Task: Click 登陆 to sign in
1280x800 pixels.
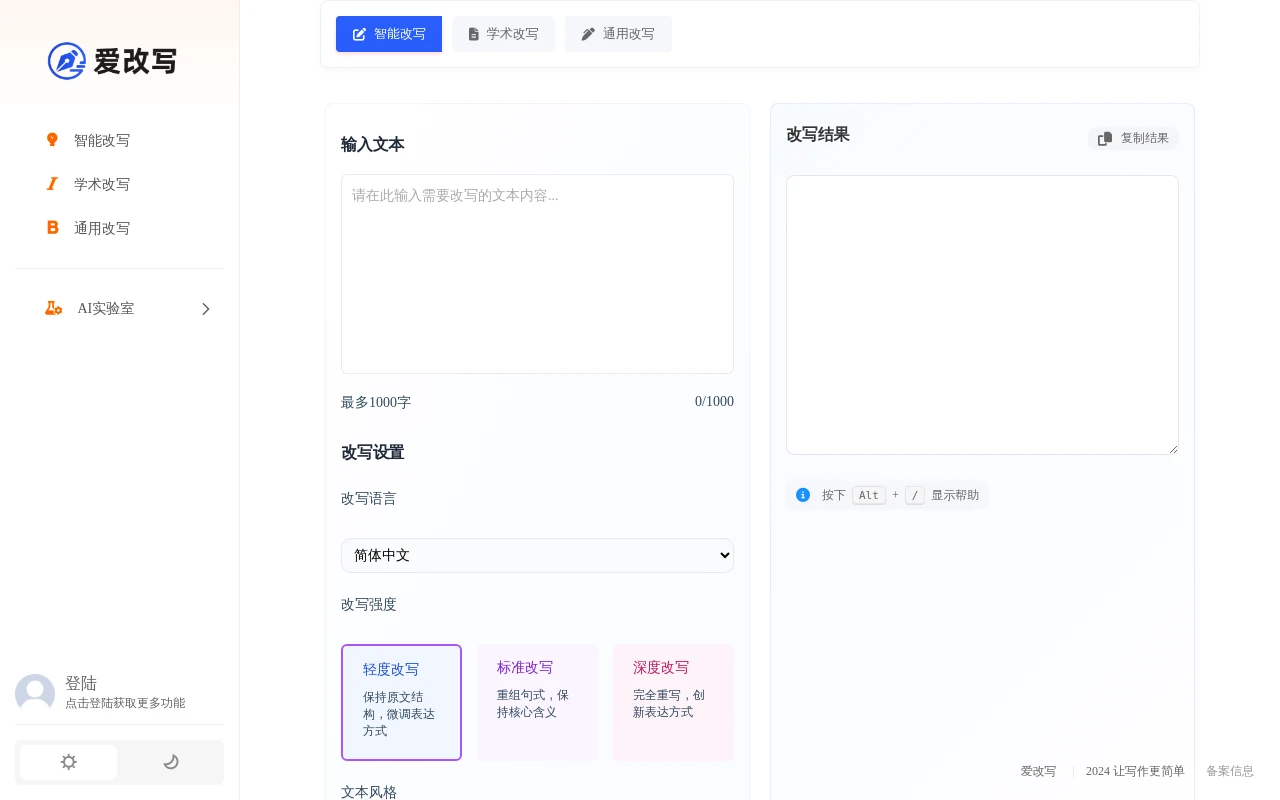Action: 81,683
